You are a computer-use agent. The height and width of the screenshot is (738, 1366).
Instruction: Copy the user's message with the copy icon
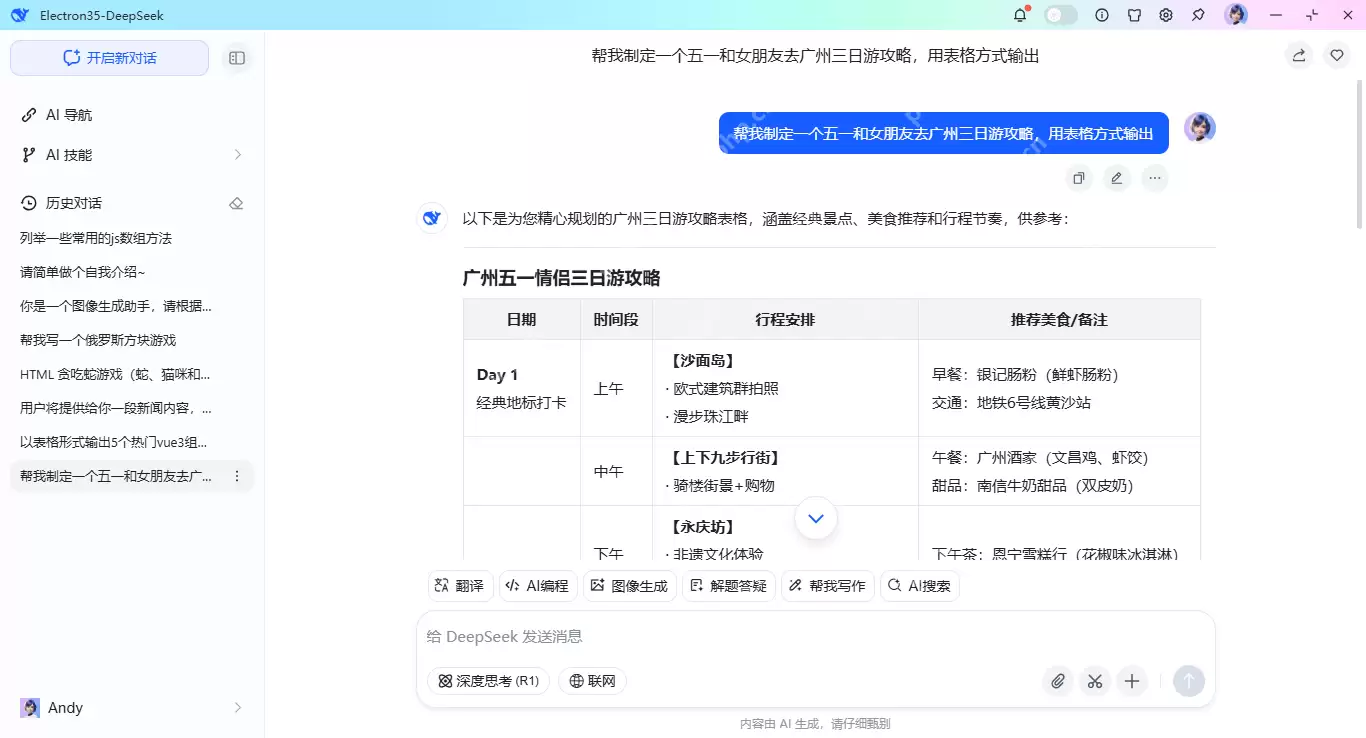[1078, 178]
